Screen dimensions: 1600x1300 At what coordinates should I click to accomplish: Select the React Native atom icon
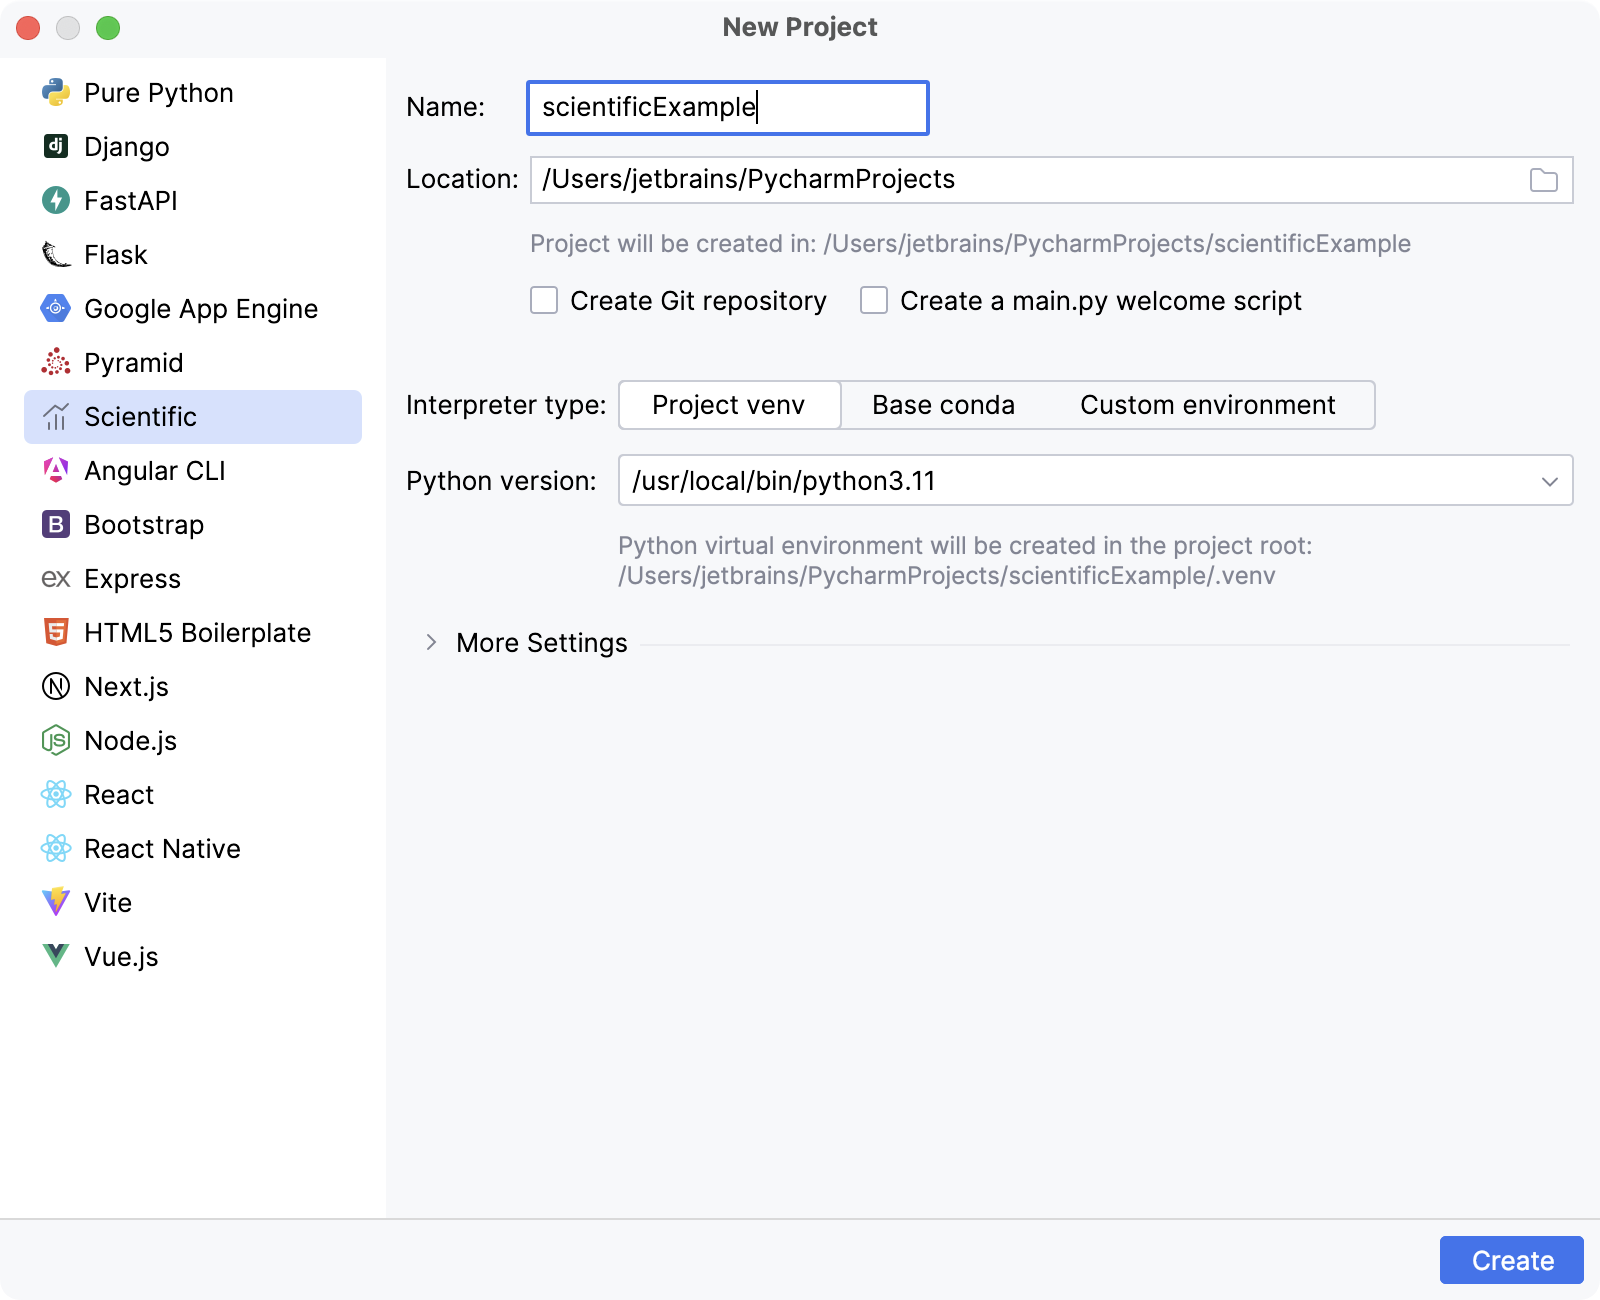click(57, 848)
